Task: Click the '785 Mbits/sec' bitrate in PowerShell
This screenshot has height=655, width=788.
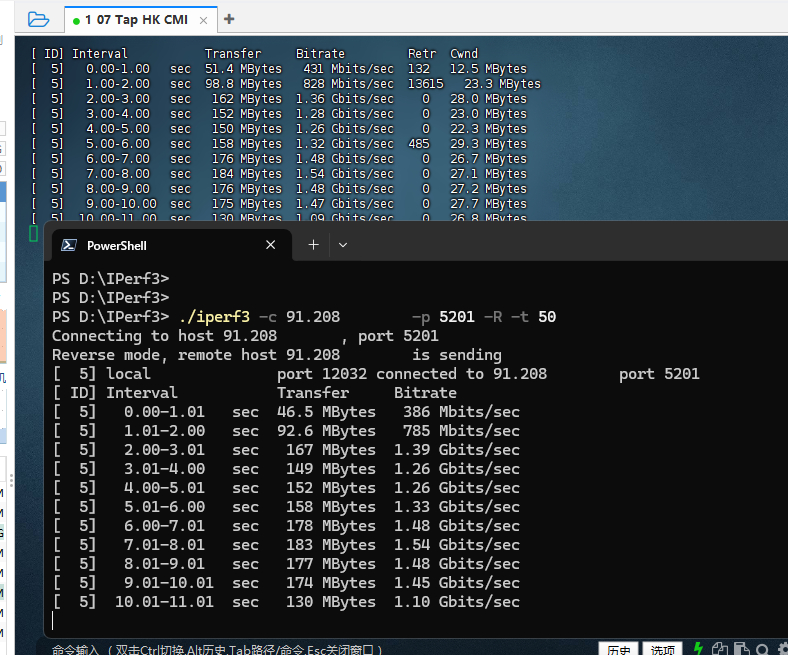Action: coord(461,431)
